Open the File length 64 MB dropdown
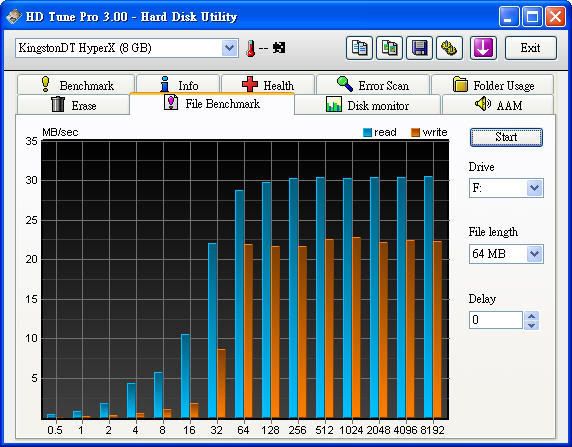This screenshot has height=447, width=572. tap(534, 254)
